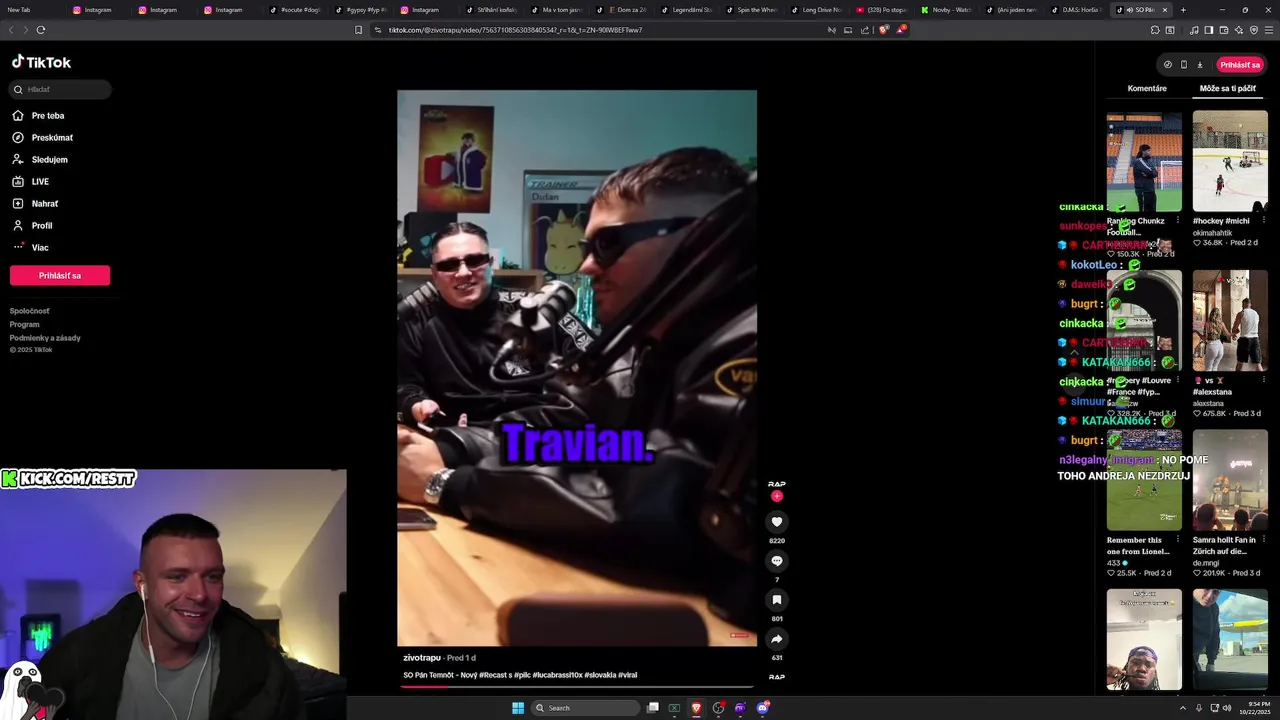Reload the page with refresh icon

click(x=41, y=30)
